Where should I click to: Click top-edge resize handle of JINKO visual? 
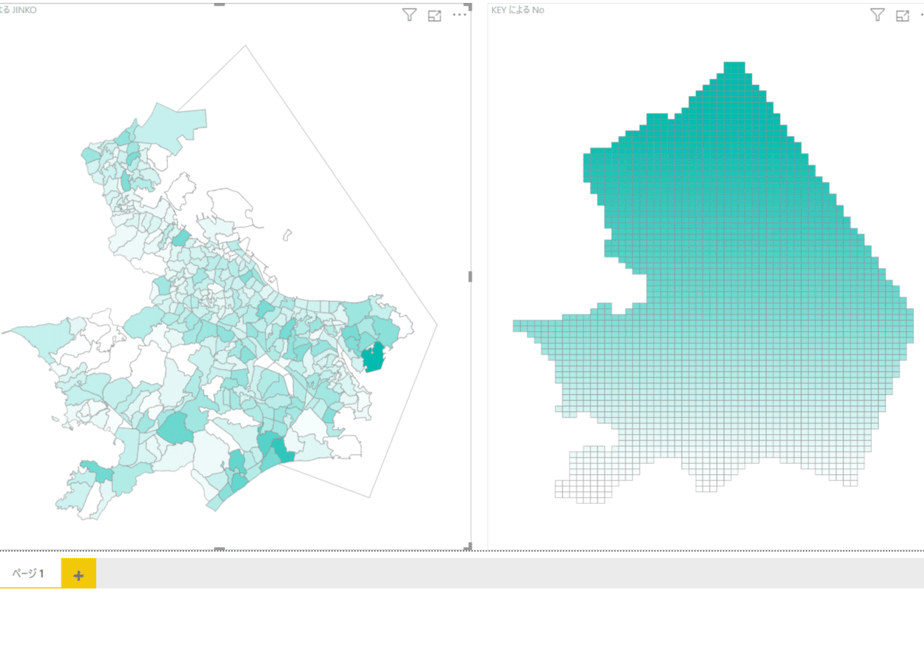[219, 4]
